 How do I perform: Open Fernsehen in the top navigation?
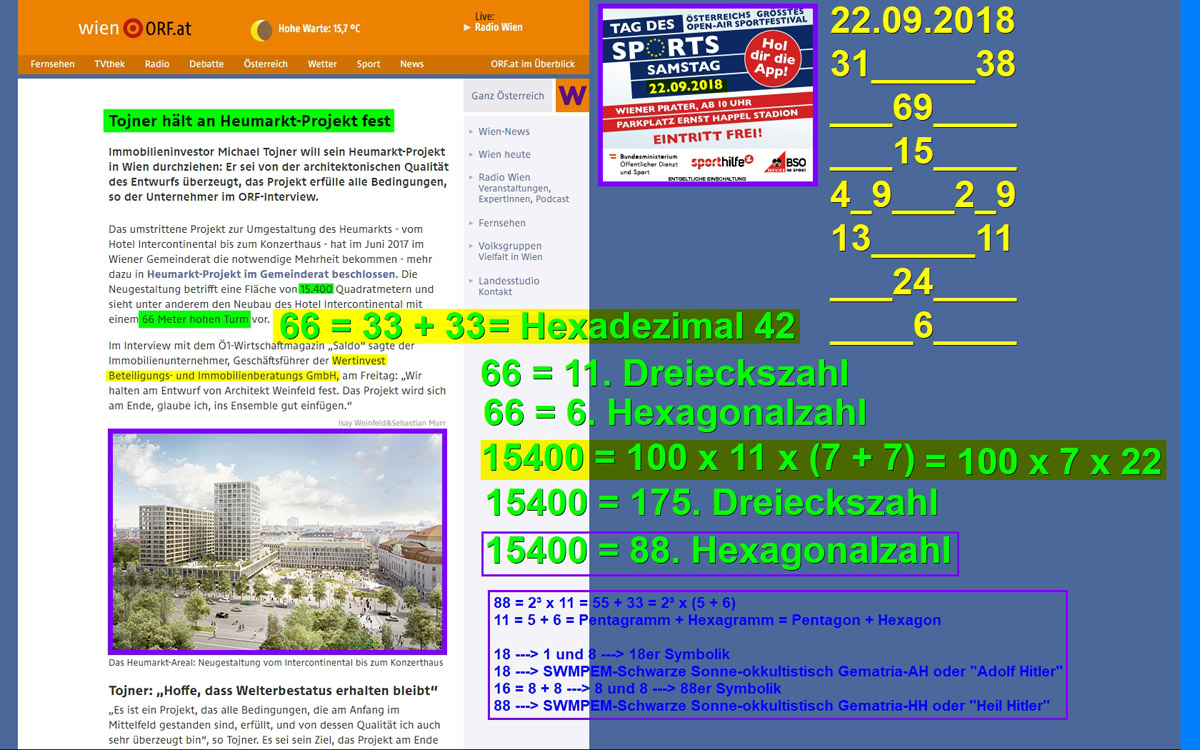(53, 64)
